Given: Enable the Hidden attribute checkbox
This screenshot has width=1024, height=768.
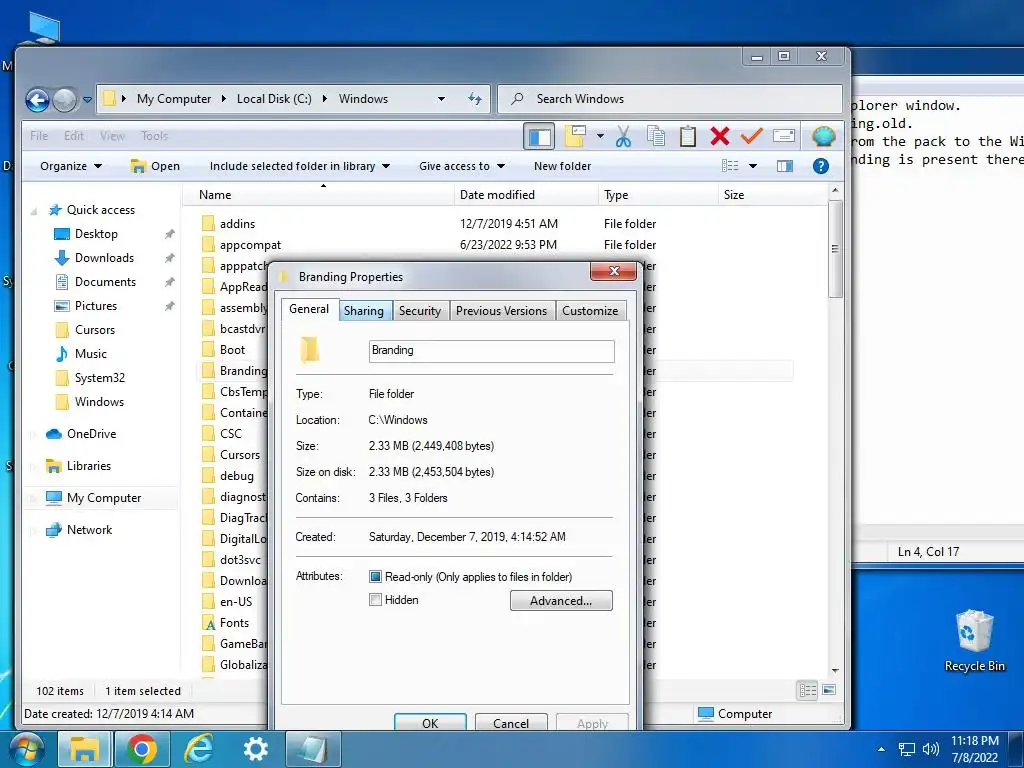Looking at the screenshot, I should click(x=375, y=600).
